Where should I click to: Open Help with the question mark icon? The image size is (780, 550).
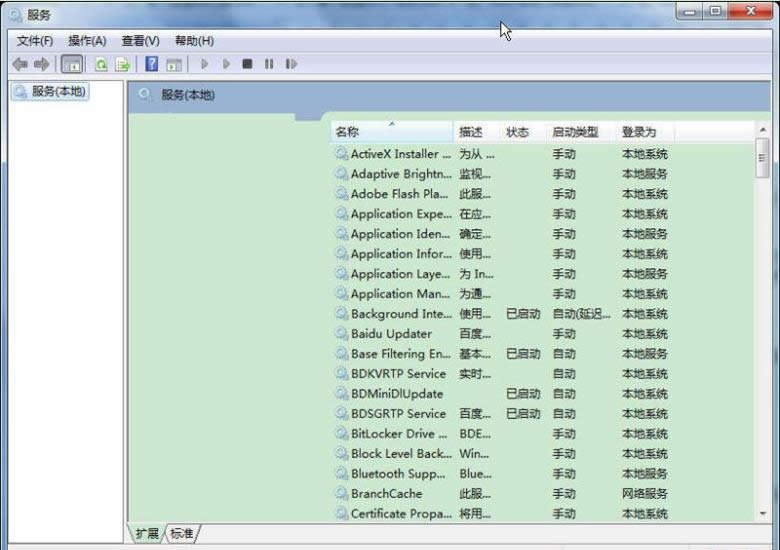[152, 64]
